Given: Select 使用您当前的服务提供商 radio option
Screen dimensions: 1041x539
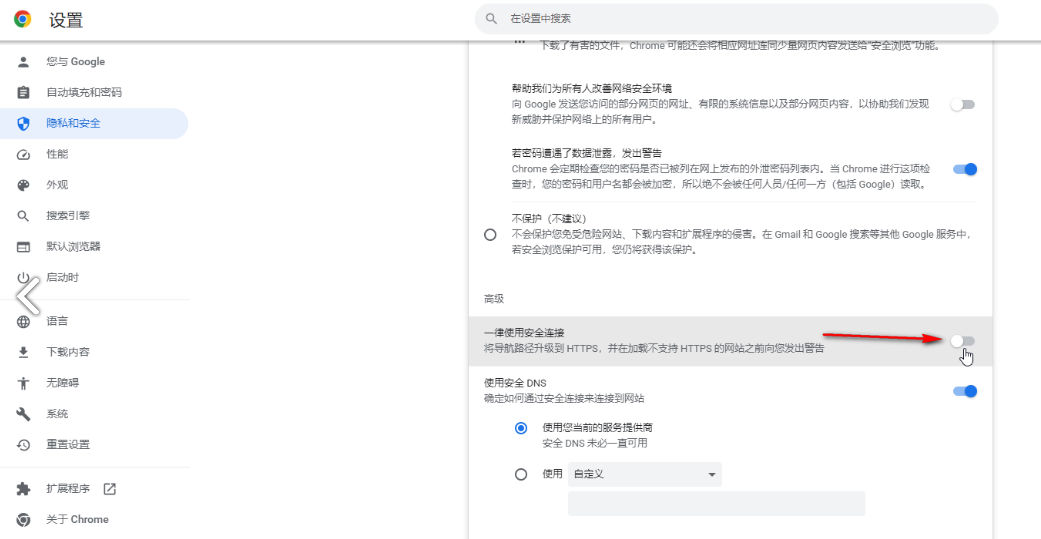Looking at the screenshot, I should (521, 428).
